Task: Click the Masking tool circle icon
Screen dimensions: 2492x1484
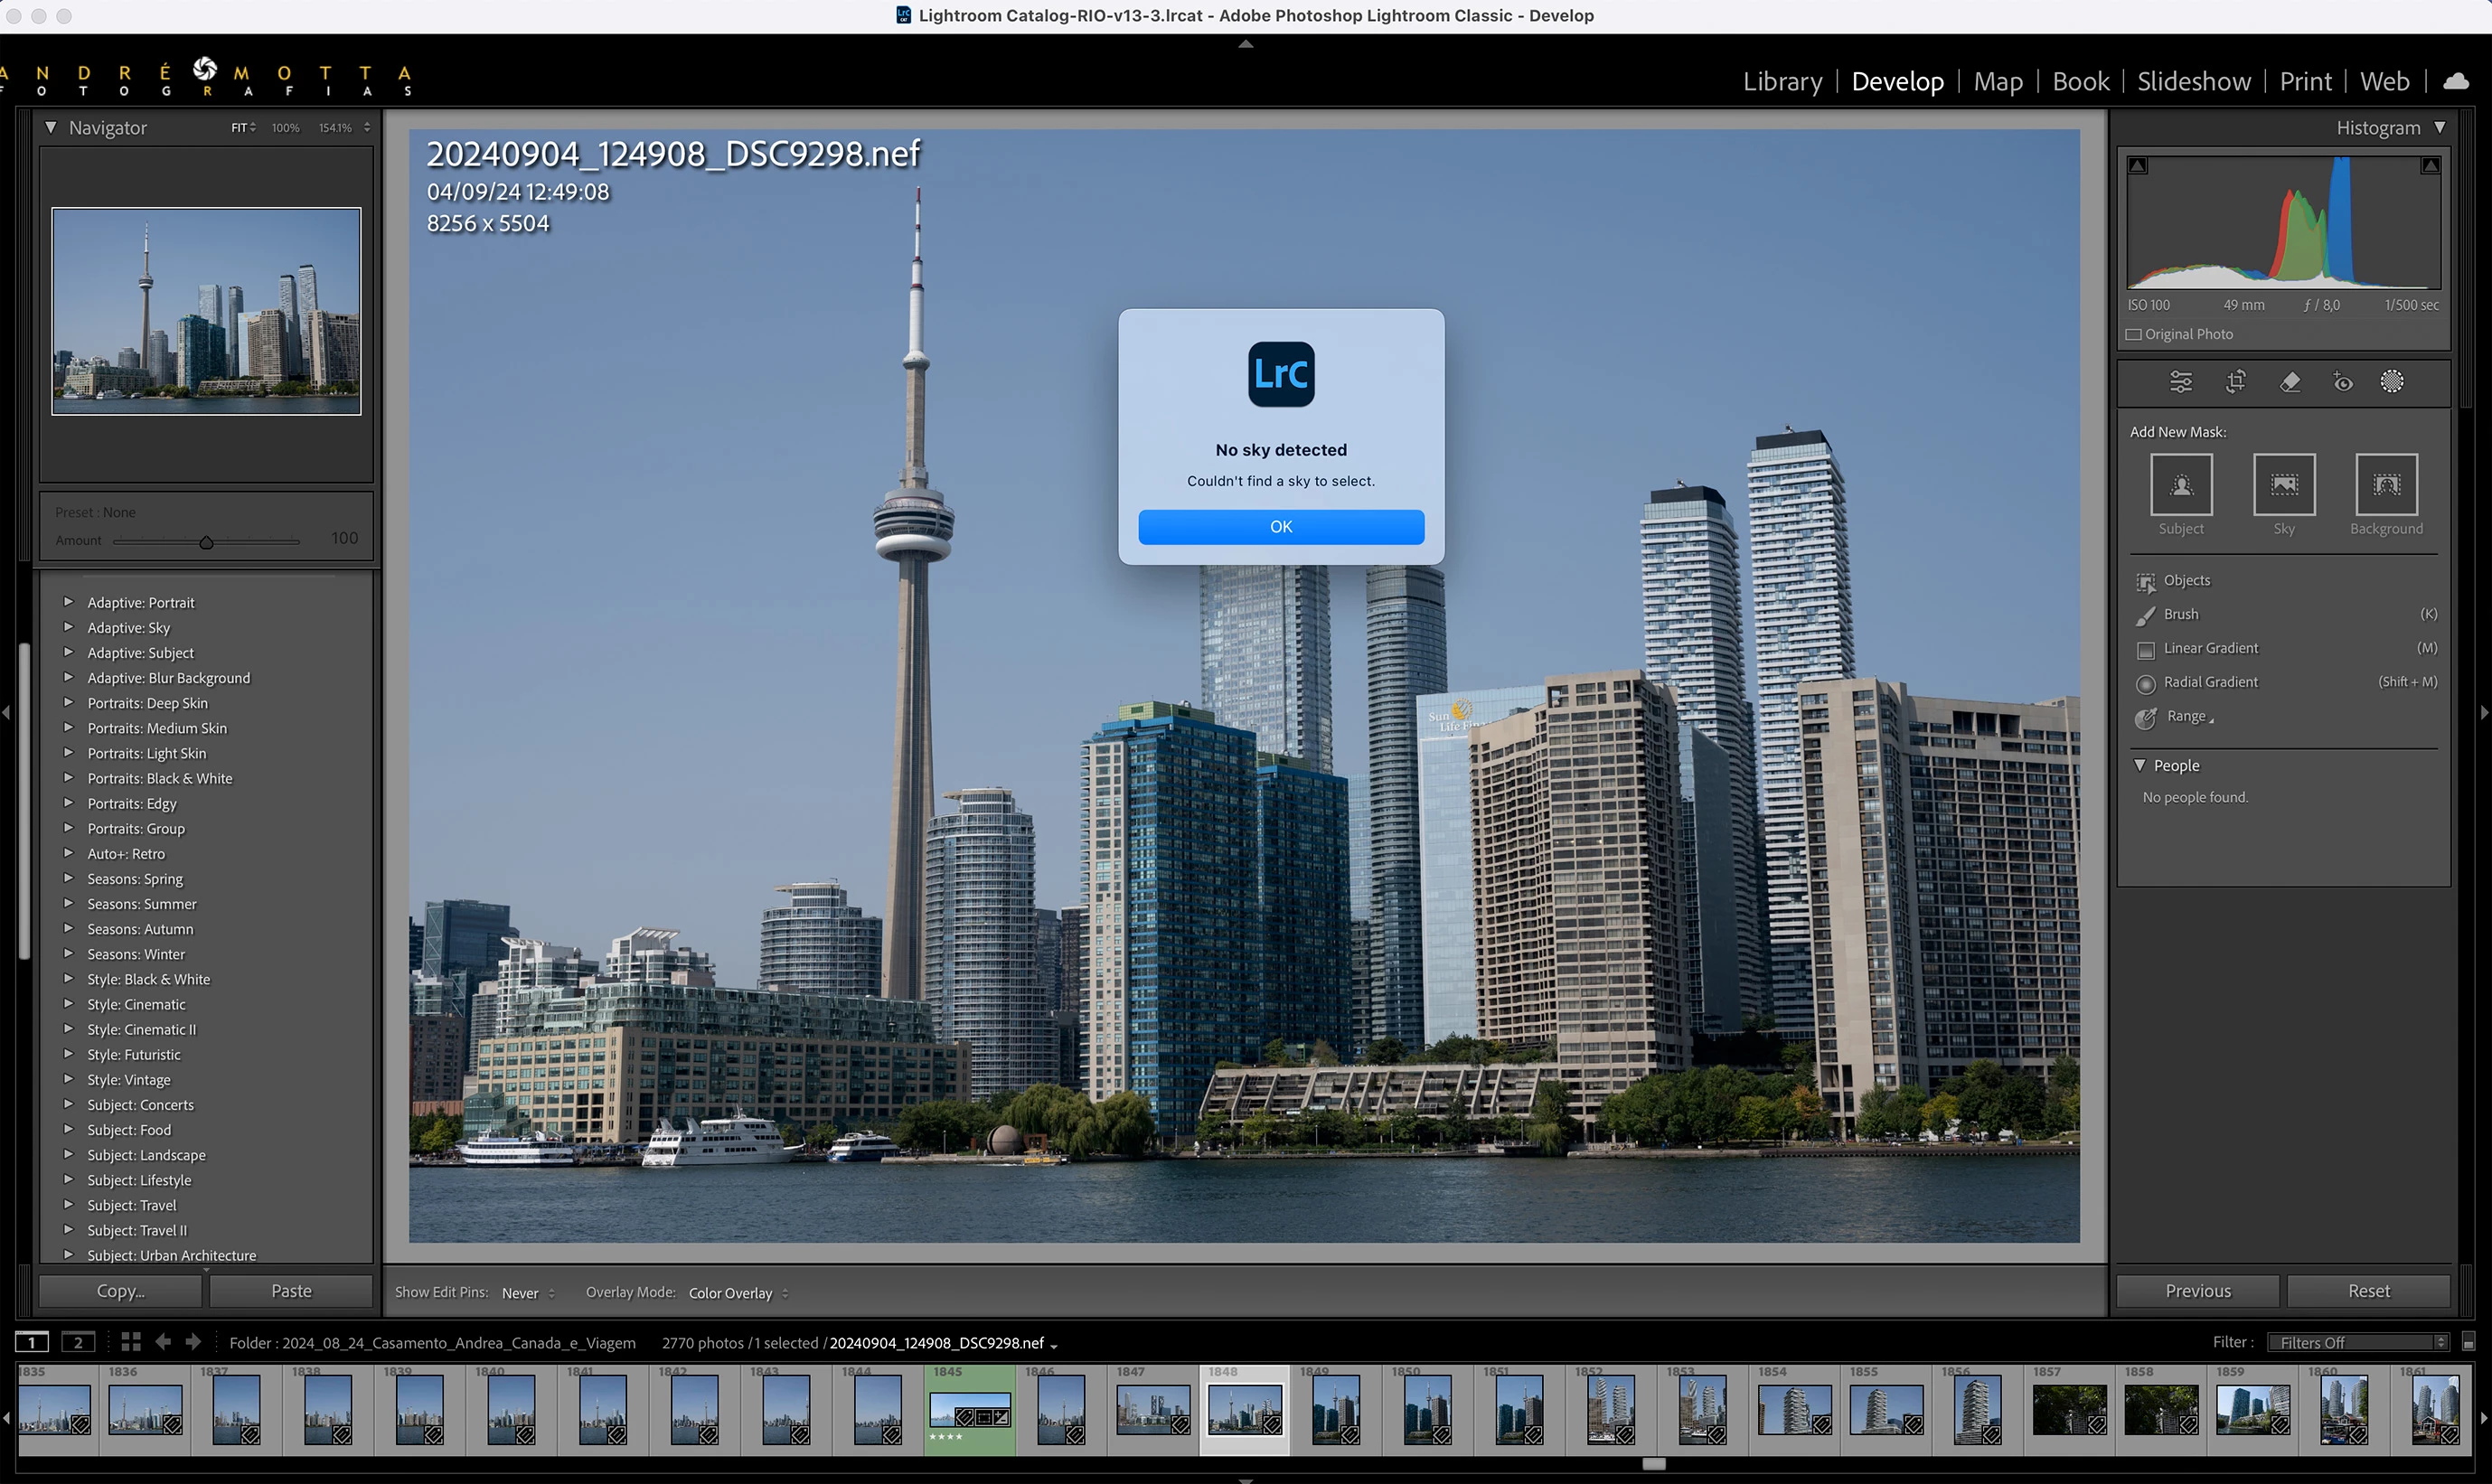Action: click(2392, 381)
